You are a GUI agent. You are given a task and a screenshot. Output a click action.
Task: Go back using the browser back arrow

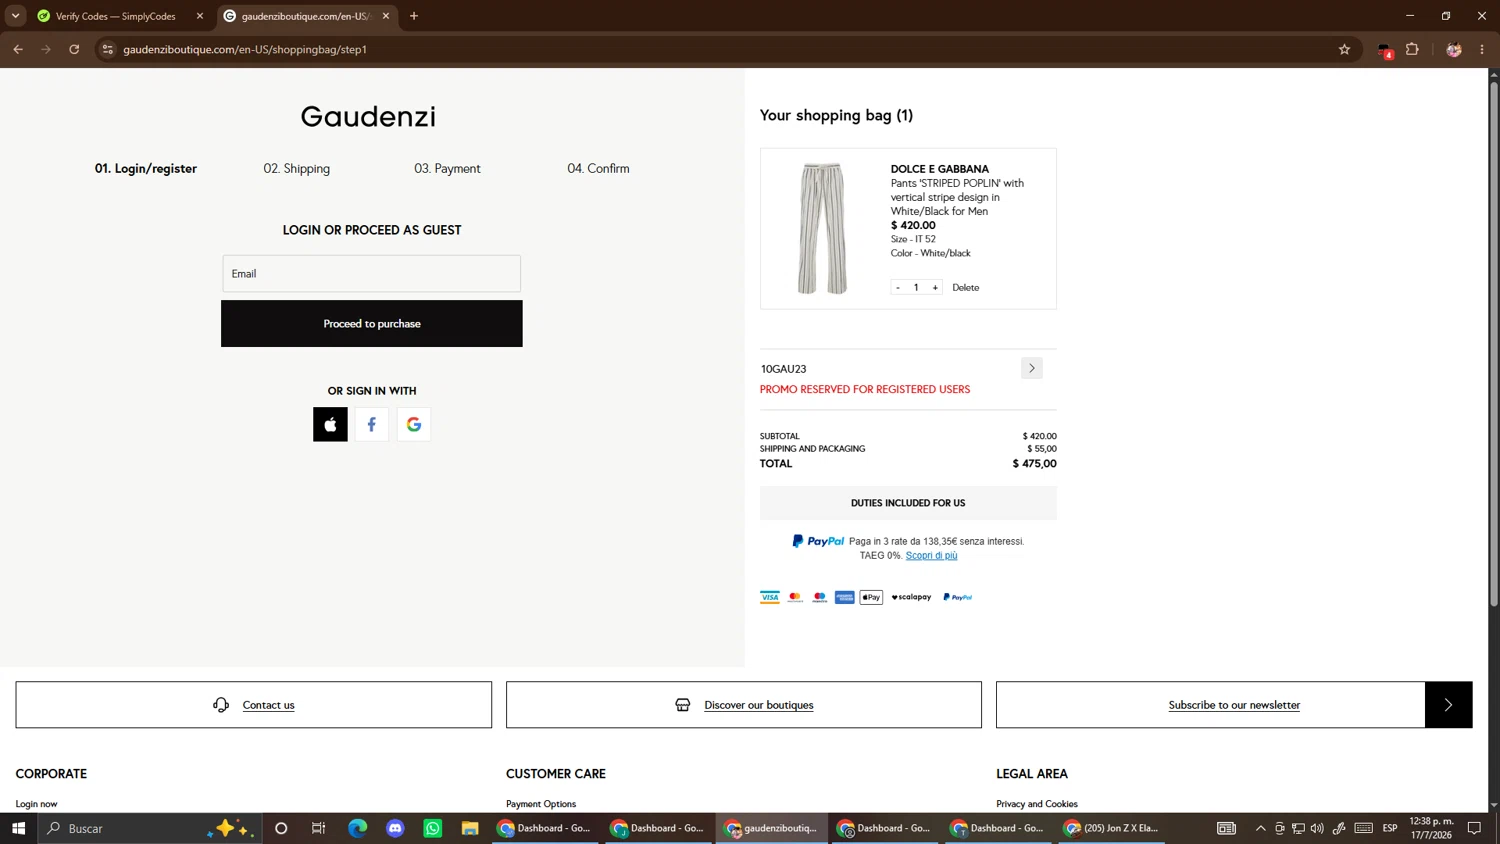(18, 49)
